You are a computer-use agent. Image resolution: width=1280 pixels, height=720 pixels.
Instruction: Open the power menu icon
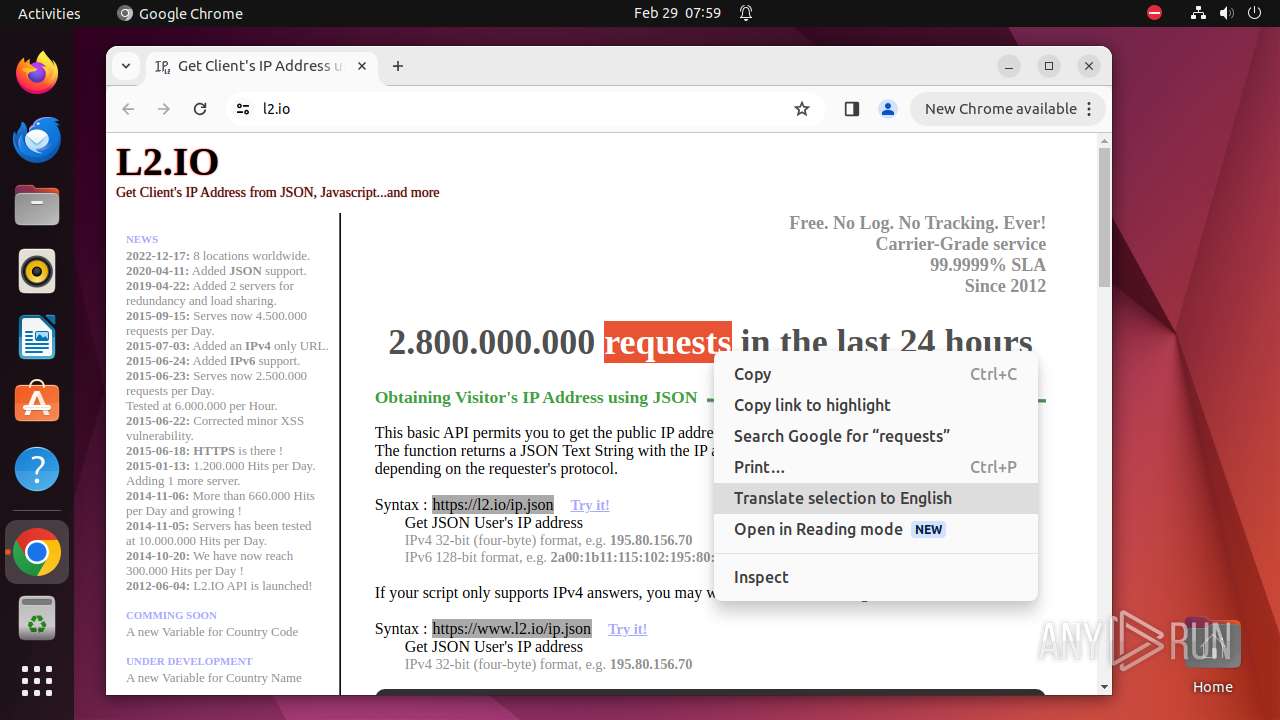pos(1255,13)
